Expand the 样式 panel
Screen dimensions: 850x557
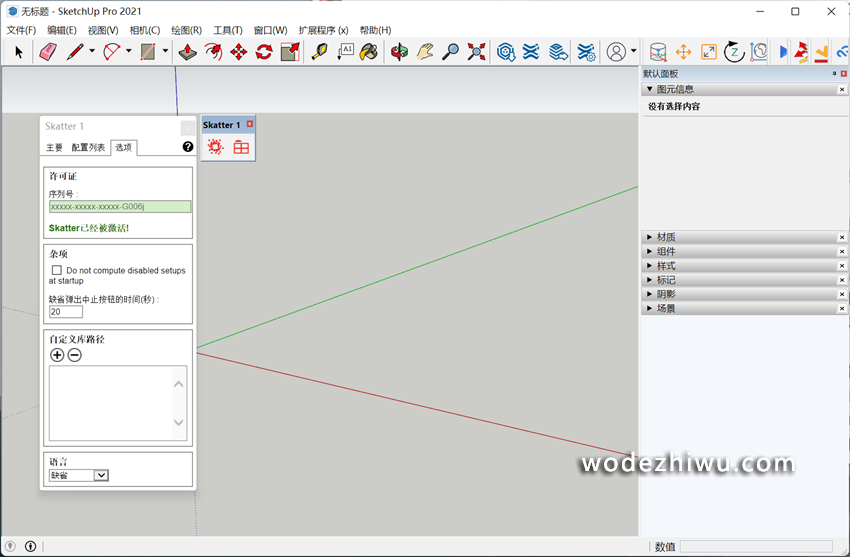click(x=649, y=265)
